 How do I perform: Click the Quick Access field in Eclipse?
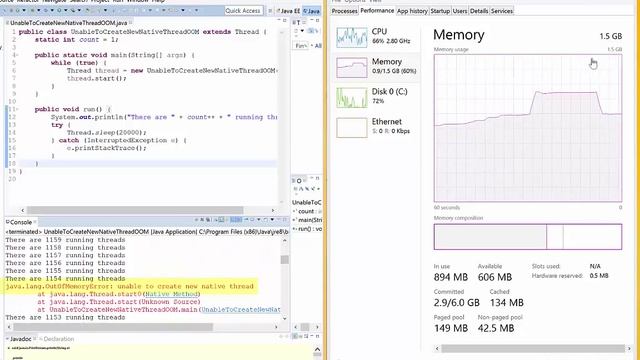[243, 11]
